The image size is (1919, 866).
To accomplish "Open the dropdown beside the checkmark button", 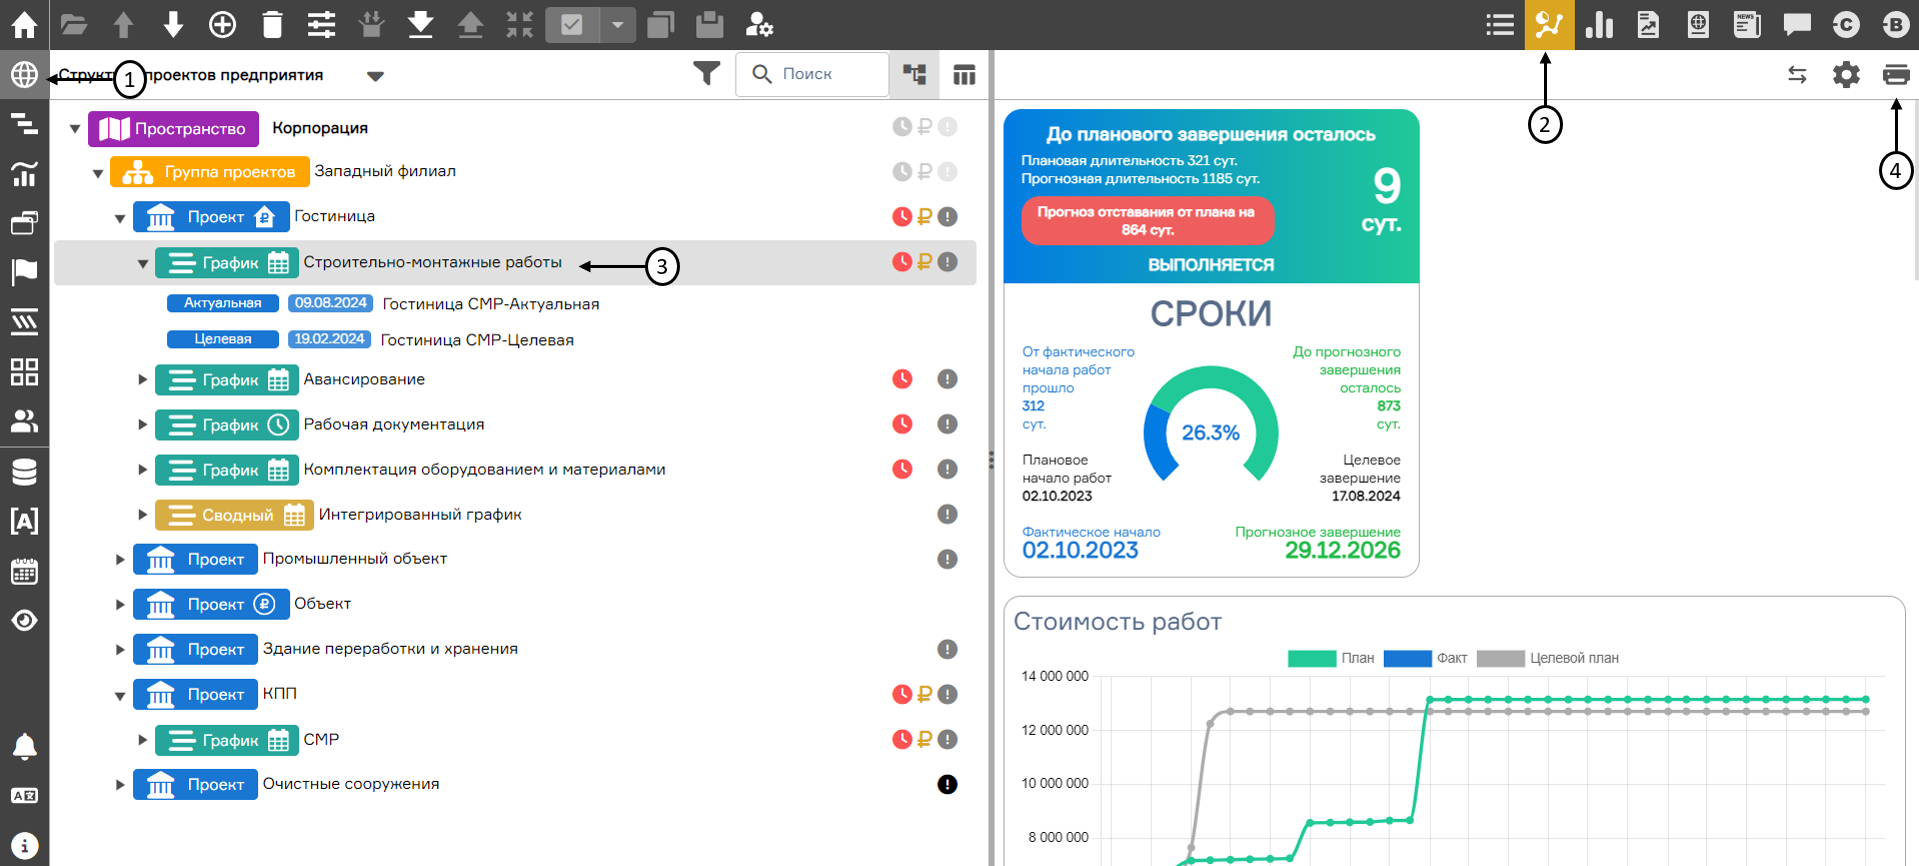I will tap(618, 24).
